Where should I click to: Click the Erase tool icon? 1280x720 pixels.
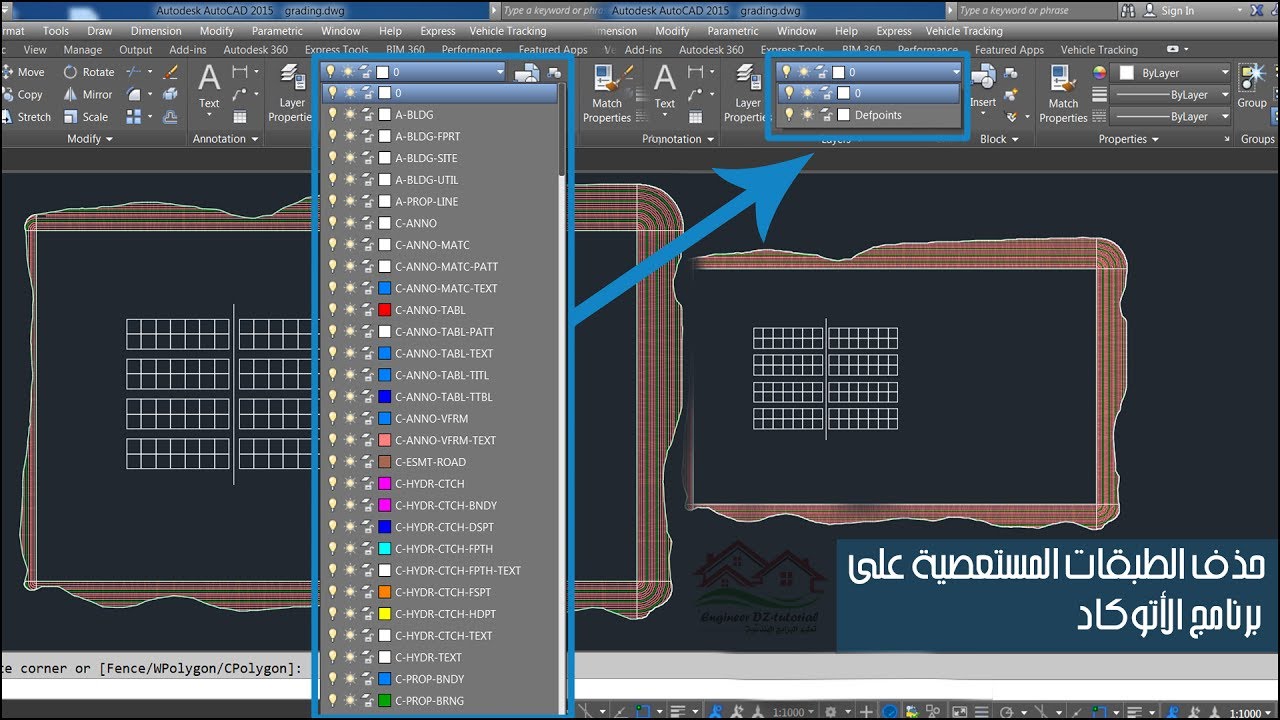click(x=170, y=72)
